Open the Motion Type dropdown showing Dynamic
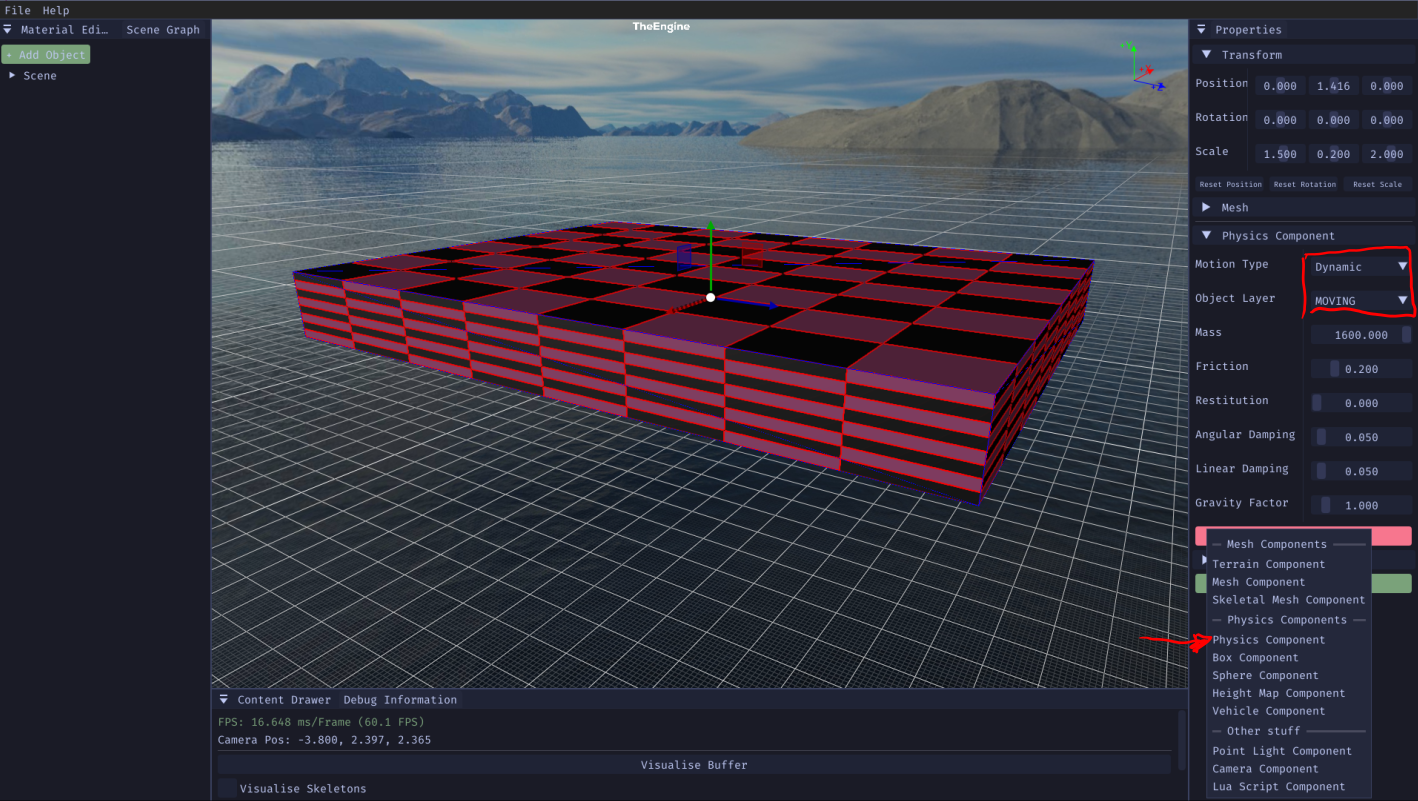The image size is (1418, 801). pos(1360,267)
